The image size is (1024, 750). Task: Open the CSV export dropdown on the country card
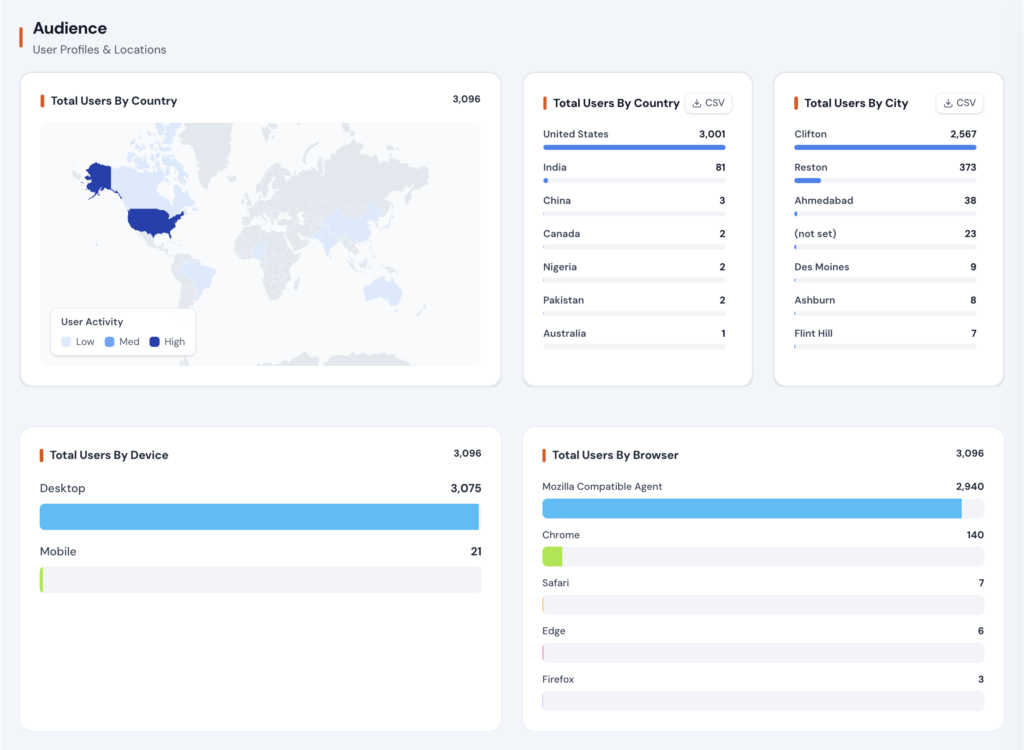708,102
